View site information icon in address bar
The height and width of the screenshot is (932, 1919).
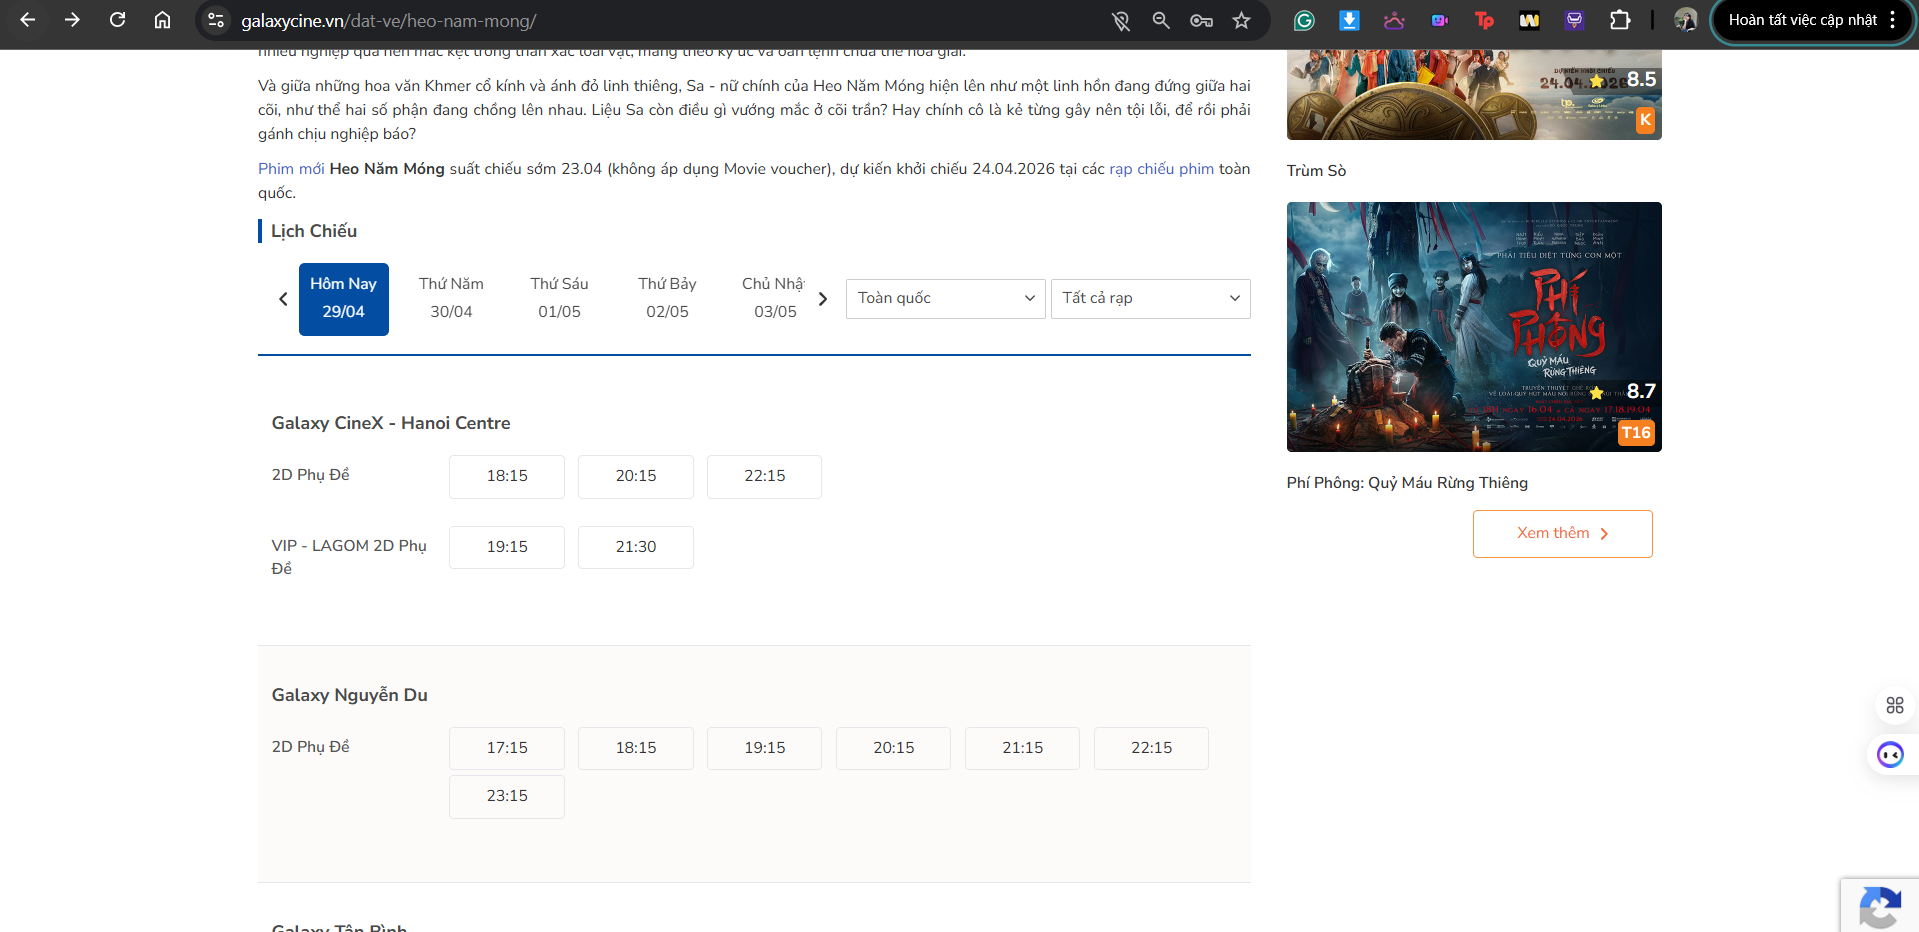(216, 20)
